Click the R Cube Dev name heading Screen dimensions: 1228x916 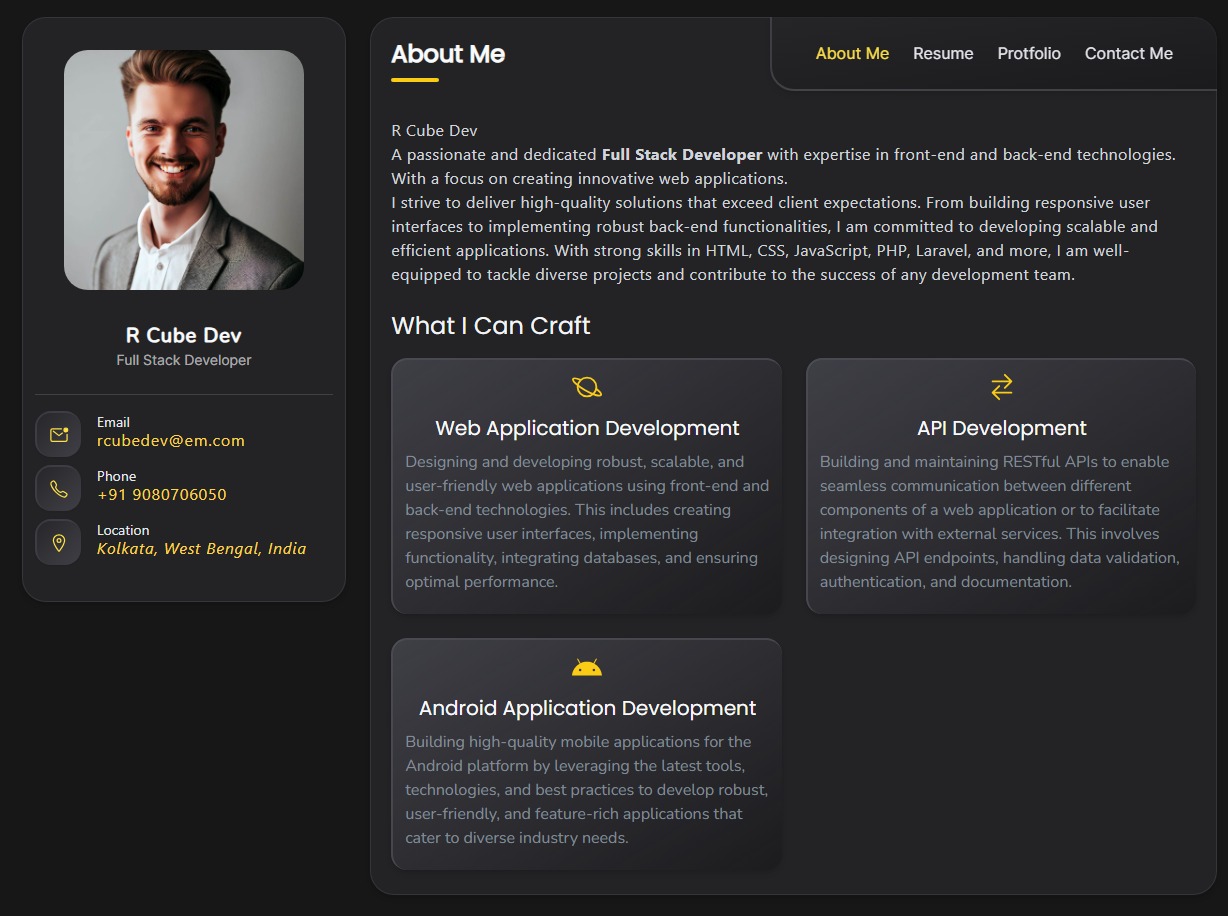(183, 335)
